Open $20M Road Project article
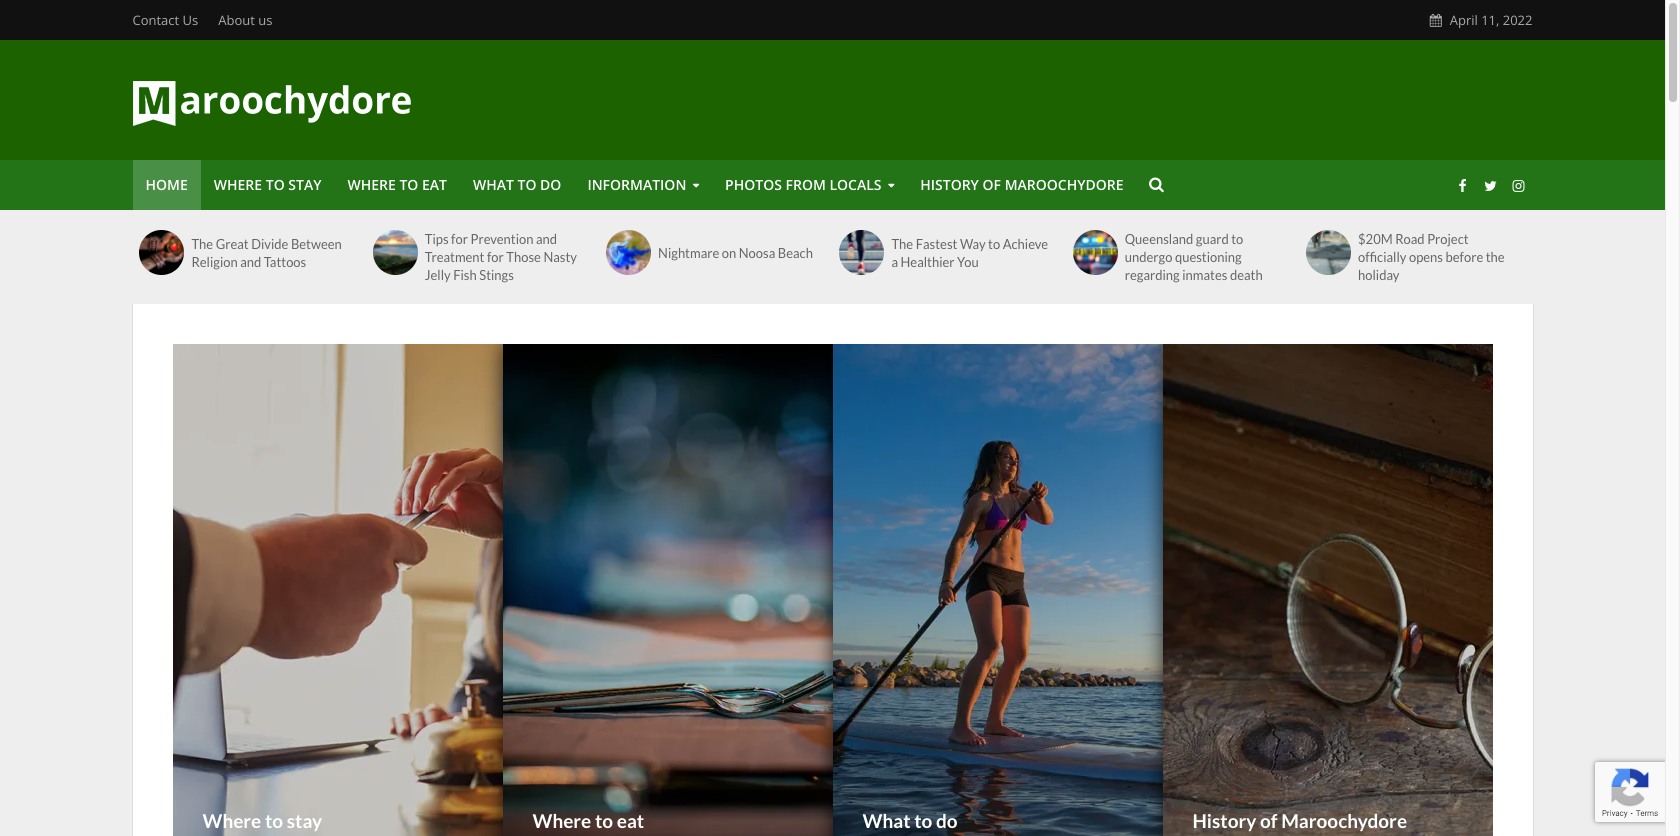Viewport: 1680px width, 836px height. coord(1431,257)
